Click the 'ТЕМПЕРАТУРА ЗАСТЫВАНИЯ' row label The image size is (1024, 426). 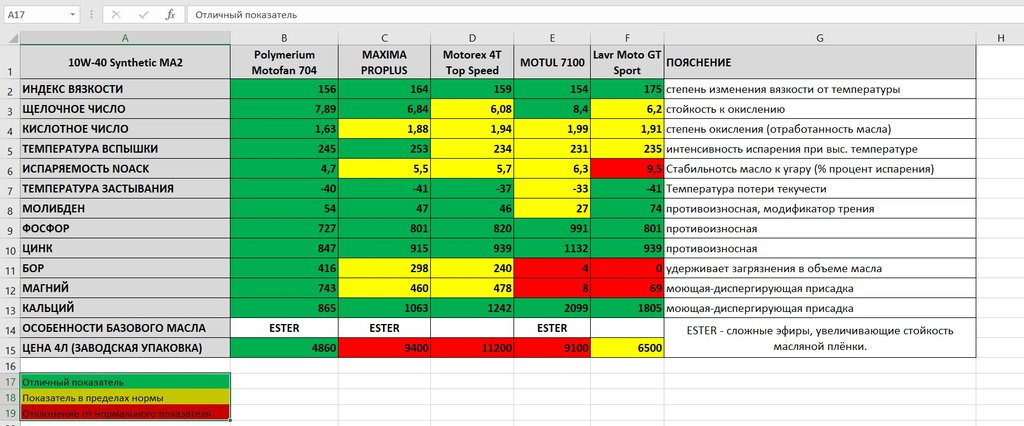(125, 189)
